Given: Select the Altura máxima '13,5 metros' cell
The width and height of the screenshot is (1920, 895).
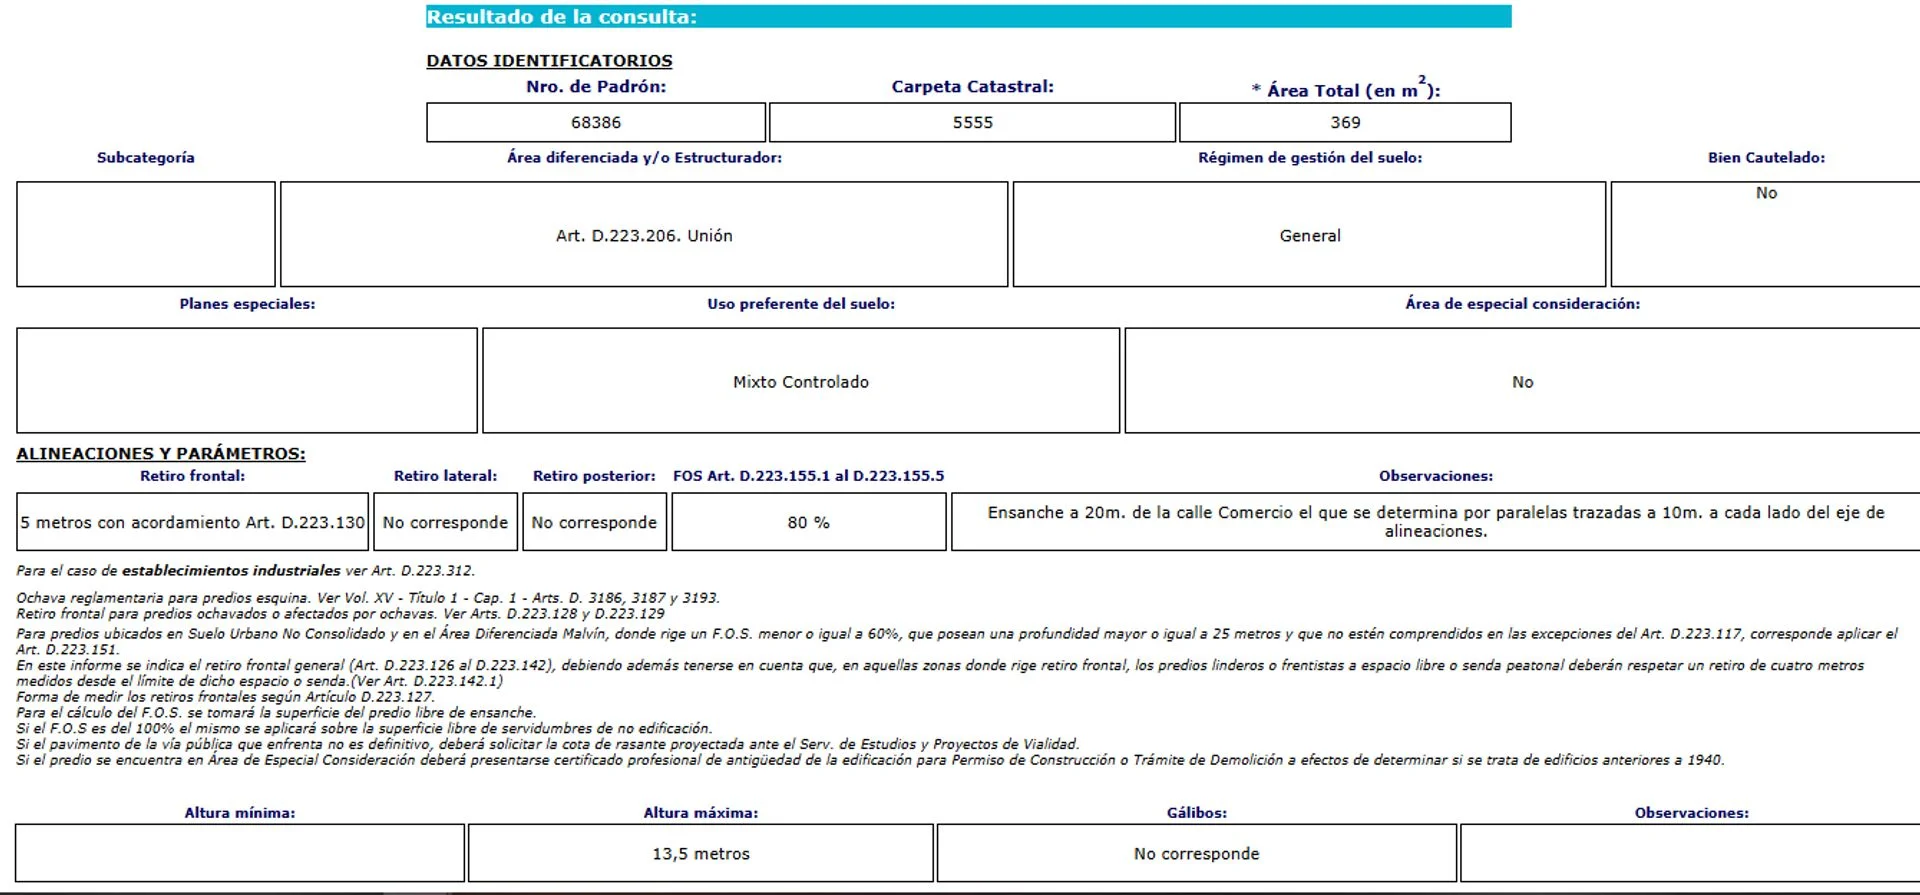Looking at the screenshot, I should click(701, 853).
